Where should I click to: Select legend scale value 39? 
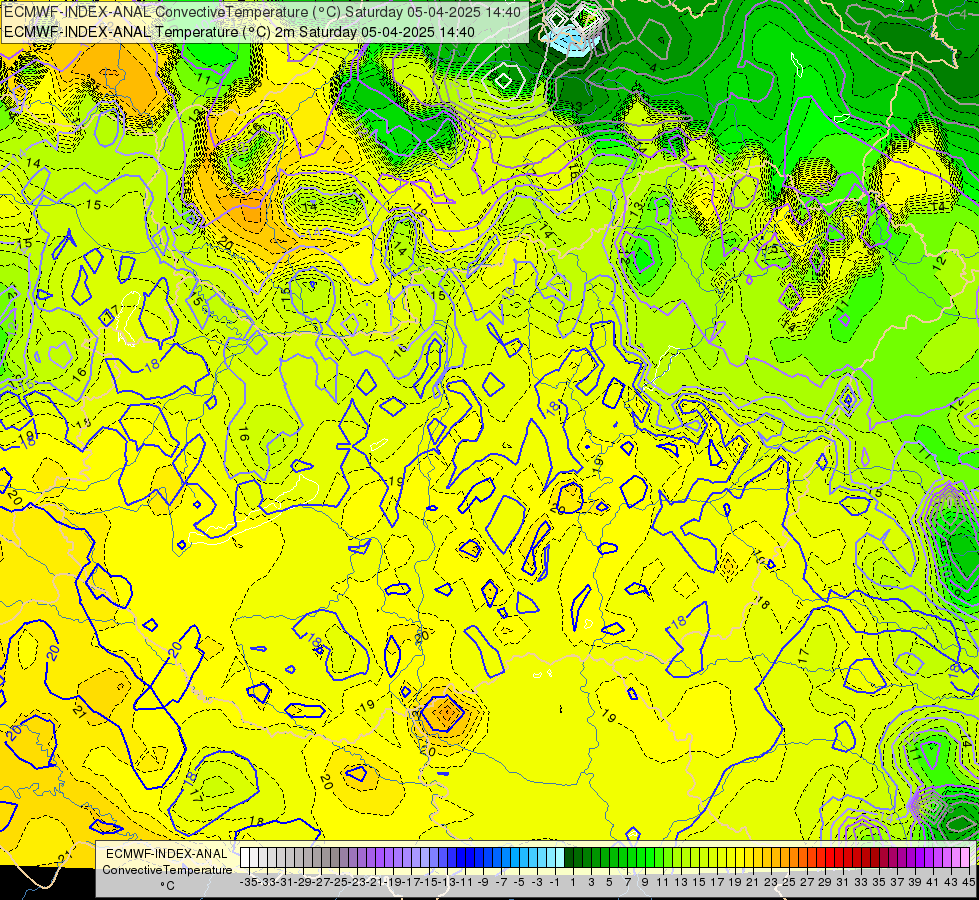915,882
